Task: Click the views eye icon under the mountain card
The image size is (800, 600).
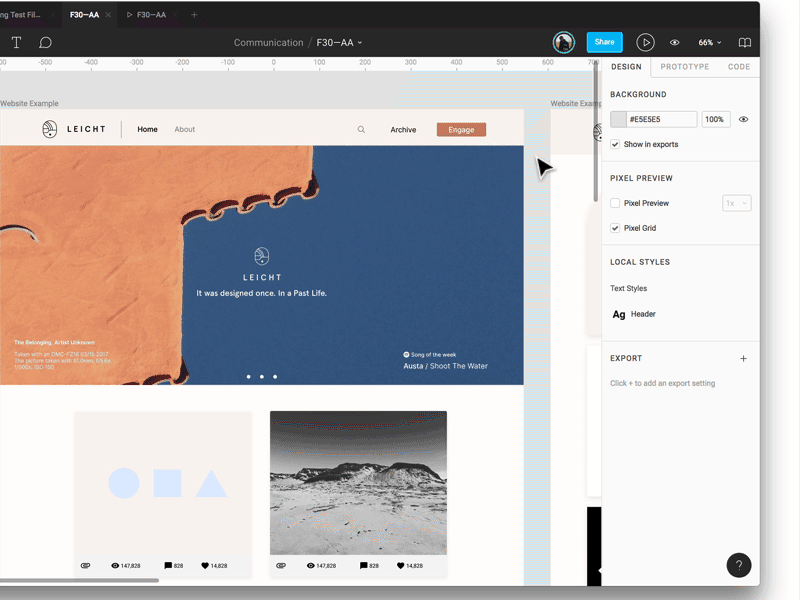Action: [x=310, y=565]
